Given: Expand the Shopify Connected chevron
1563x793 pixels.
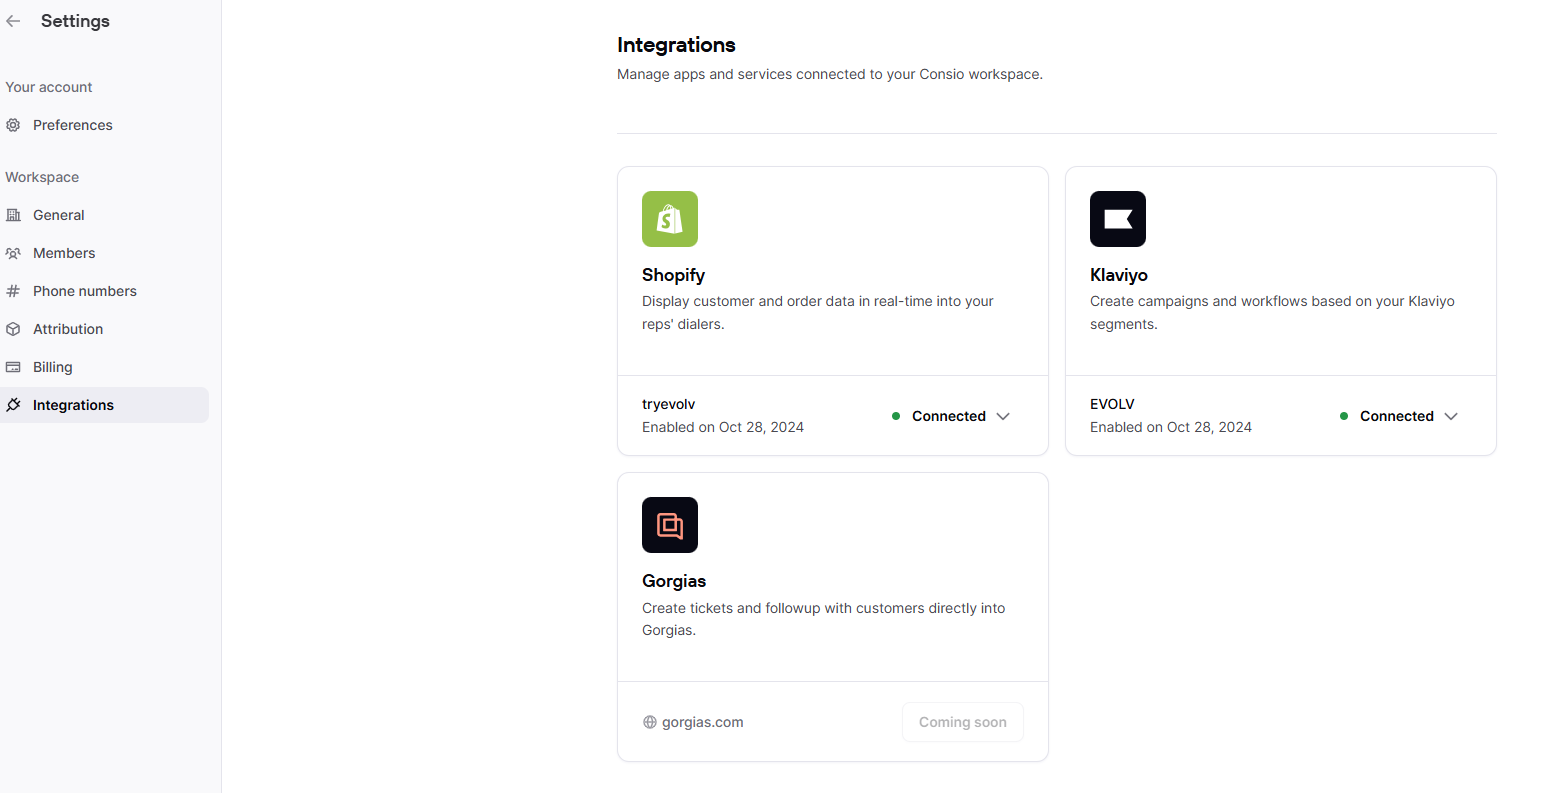Looking at the screenshot, I should click(x=1003, y=416).
